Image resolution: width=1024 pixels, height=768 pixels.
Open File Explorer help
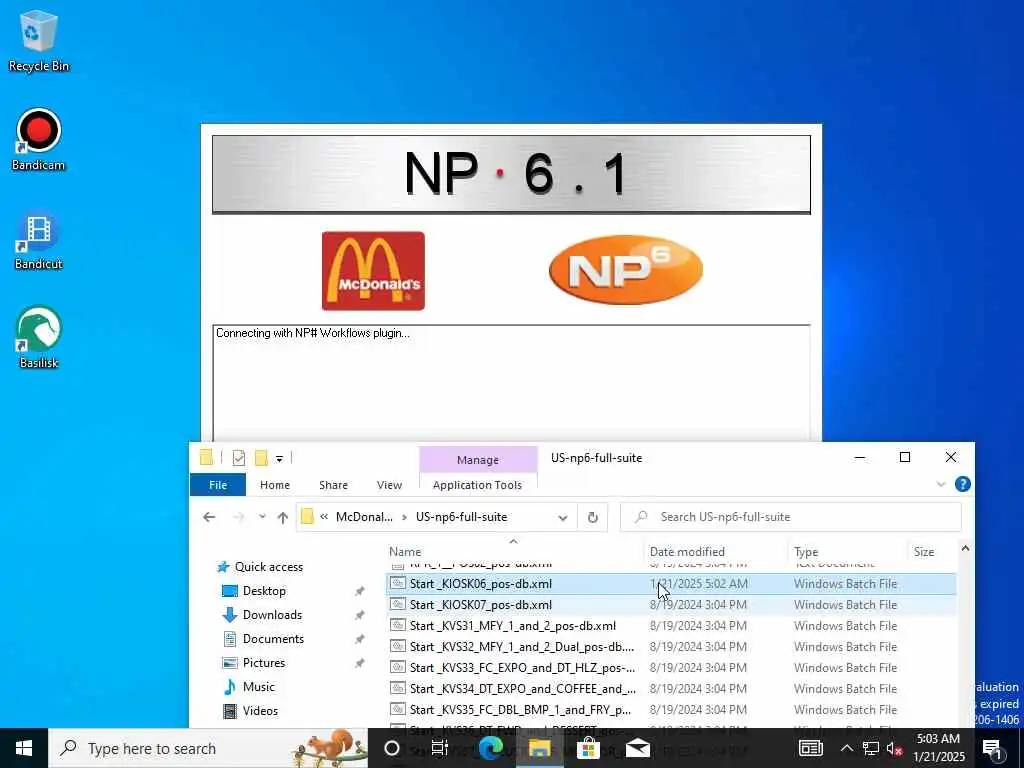point(963,484)
